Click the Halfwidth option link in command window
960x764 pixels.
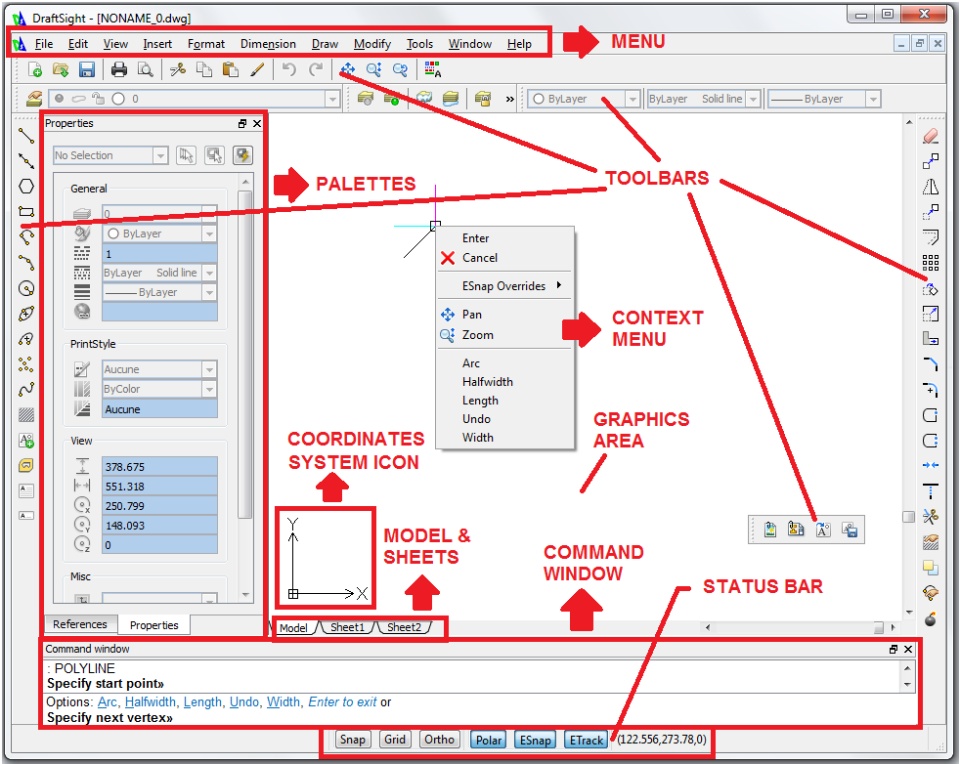[x=150, y=702]
